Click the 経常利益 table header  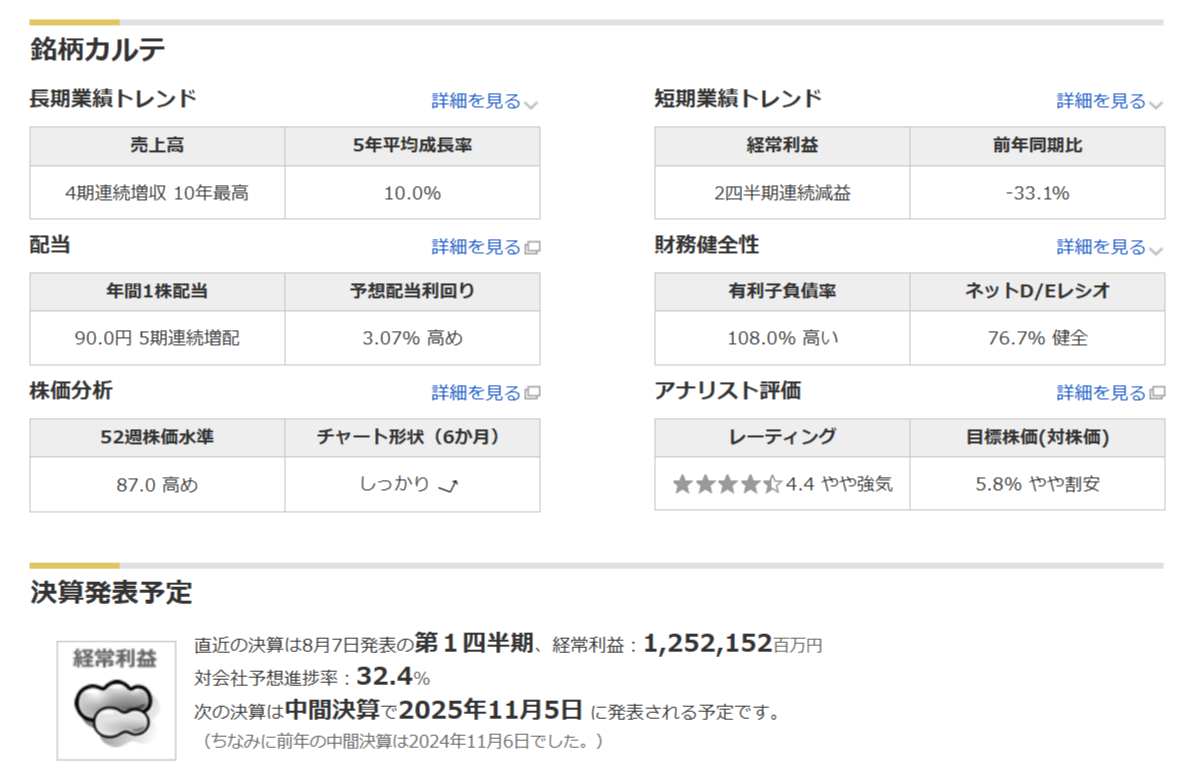[x=781, y=146]
